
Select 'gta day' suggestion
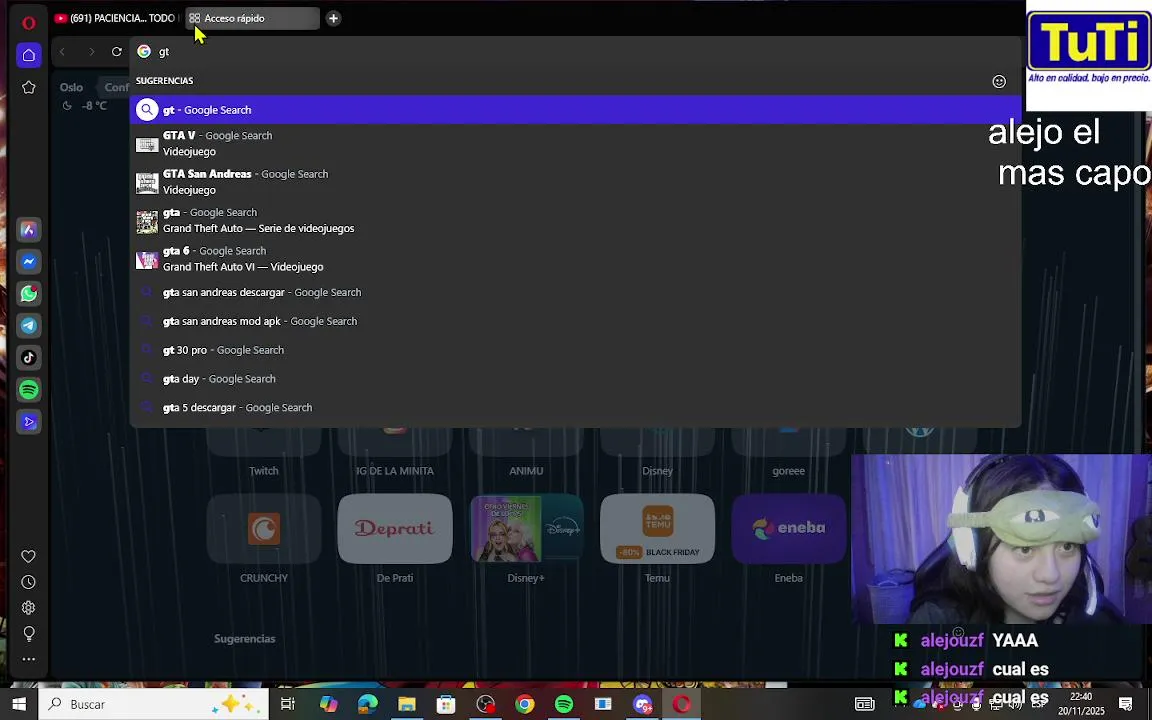point(575,378)
